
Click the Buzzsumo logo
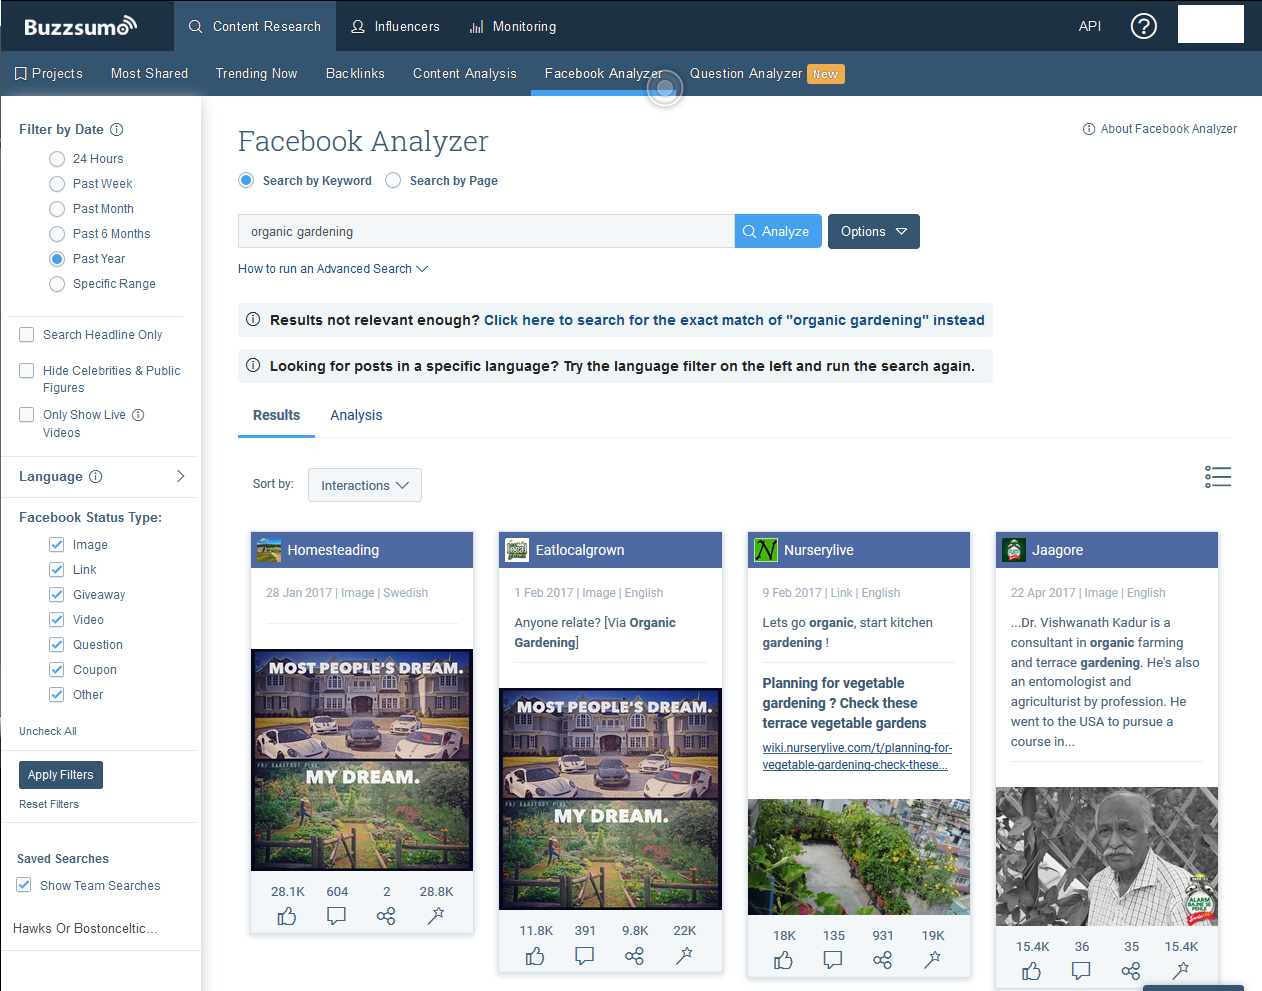pos(80,26)
